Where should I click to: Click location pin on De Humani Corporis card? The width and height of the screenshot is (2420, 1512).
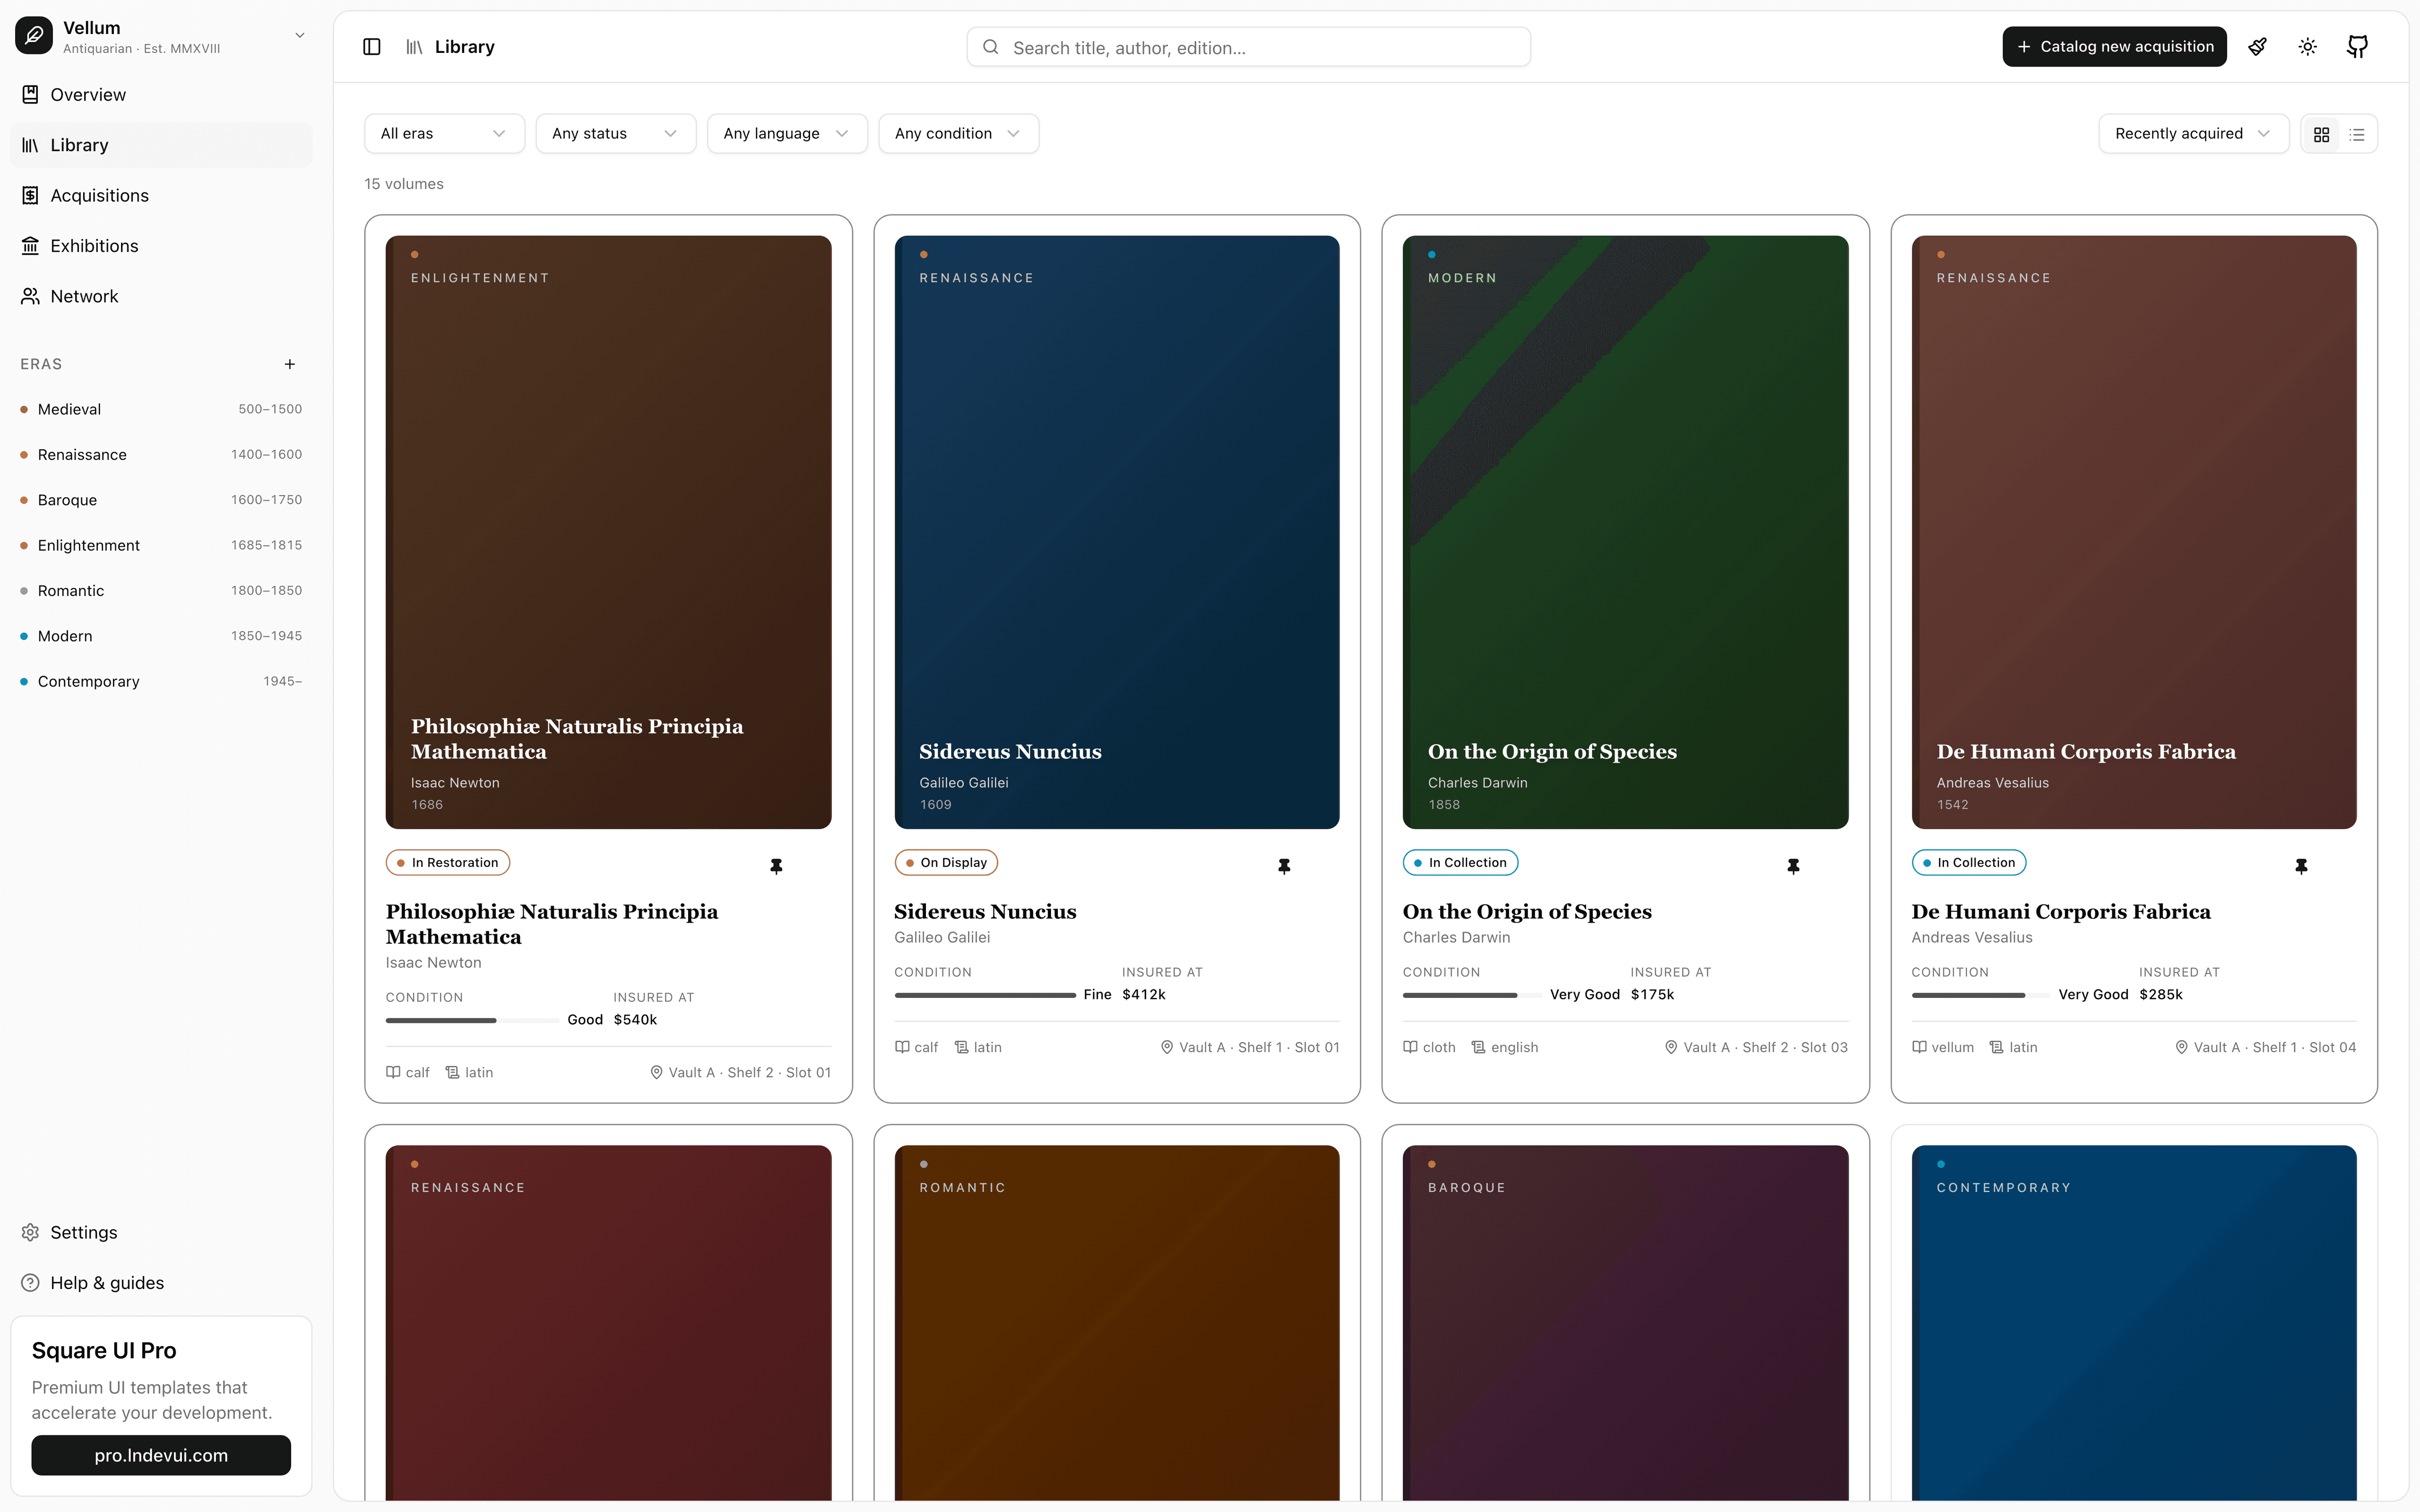[x=2181, y=1047]
